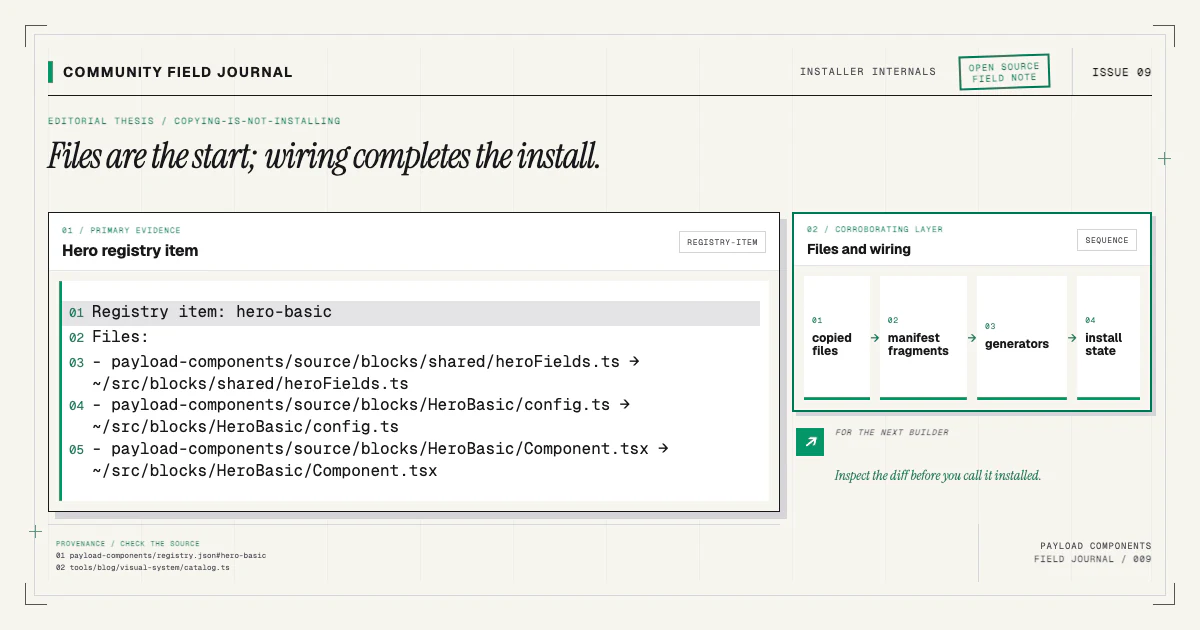The image size is (1200, 630).
Task: Select the code line reading Files:
Action: (120, 337)
